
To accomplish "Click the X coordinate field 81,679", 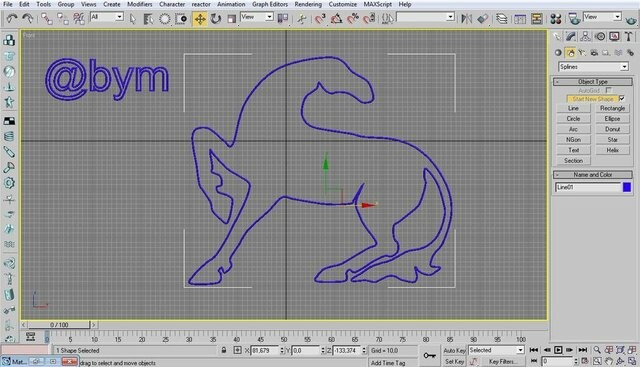I will [264, 351].
